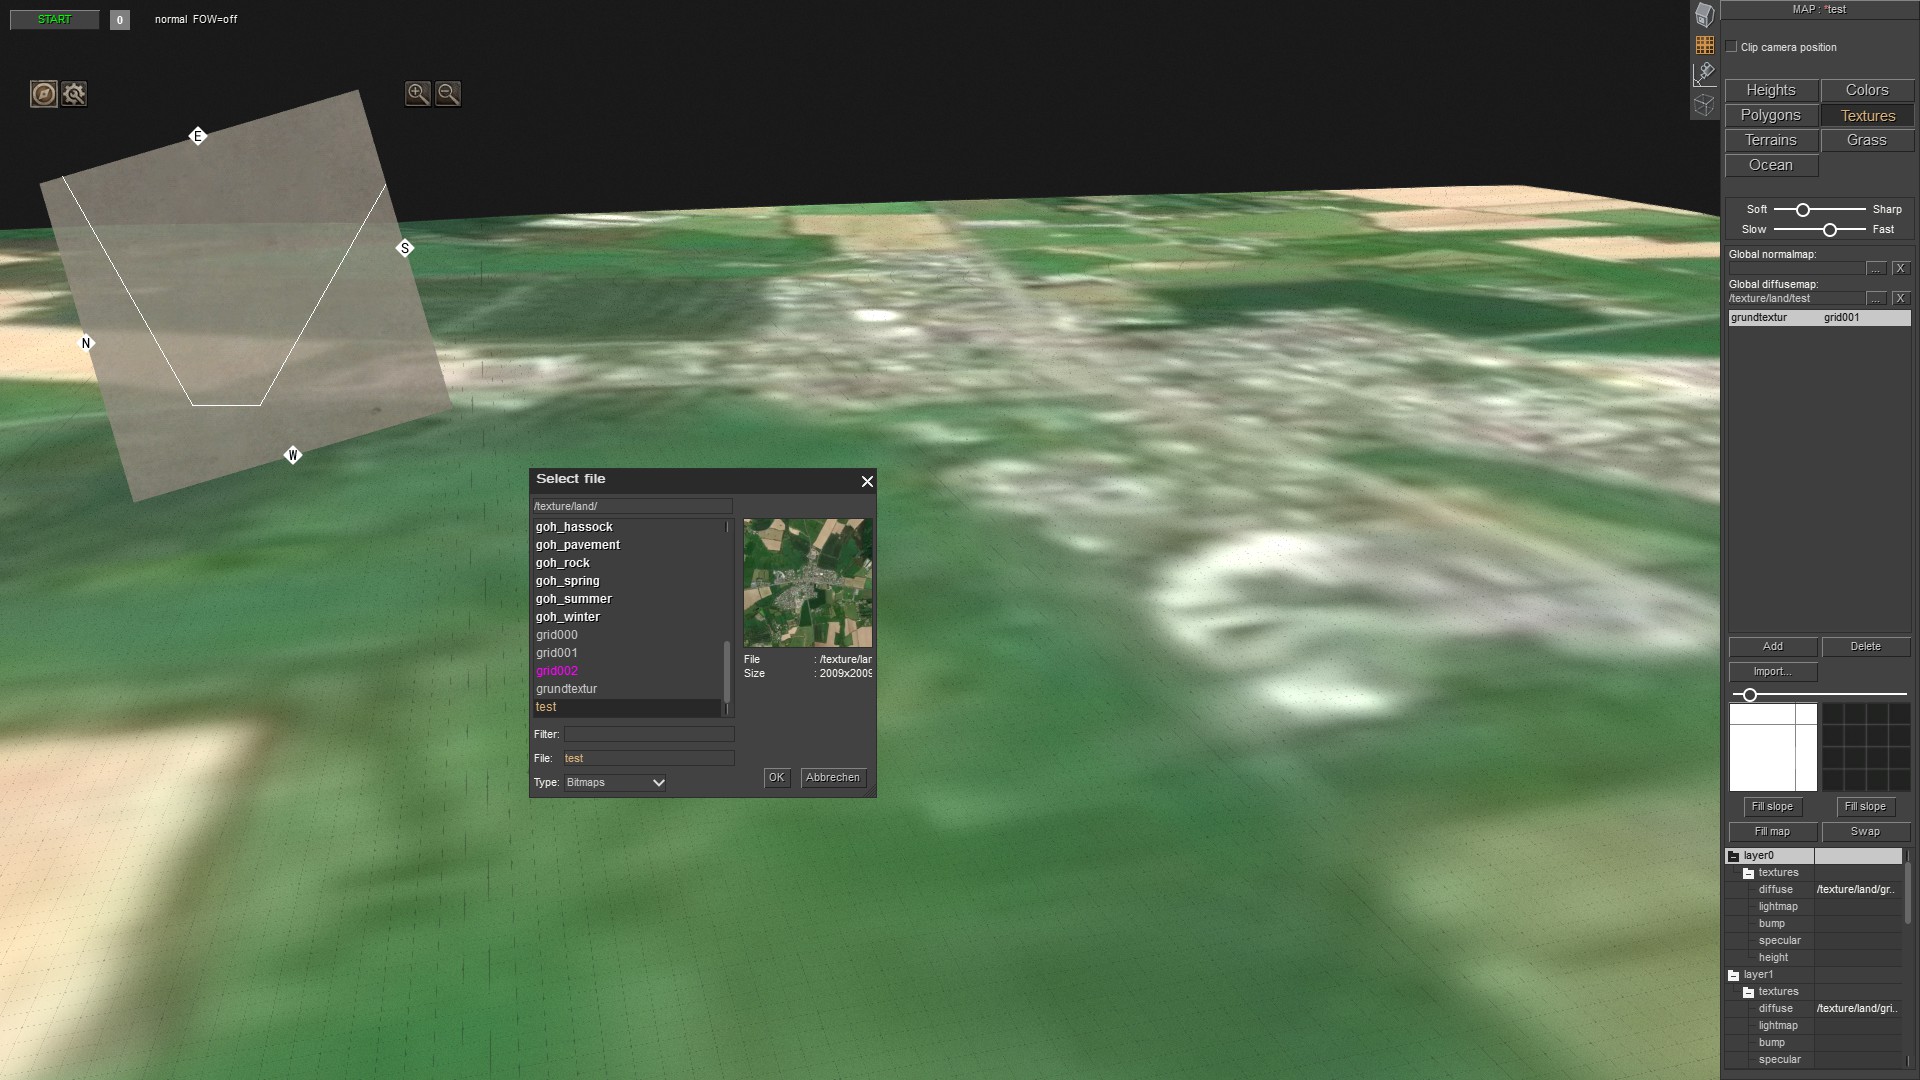Image resolution: width=1920 pixels, height=1080 pixels.
Task: Zoom in the minimap
Action: [417, 94]
